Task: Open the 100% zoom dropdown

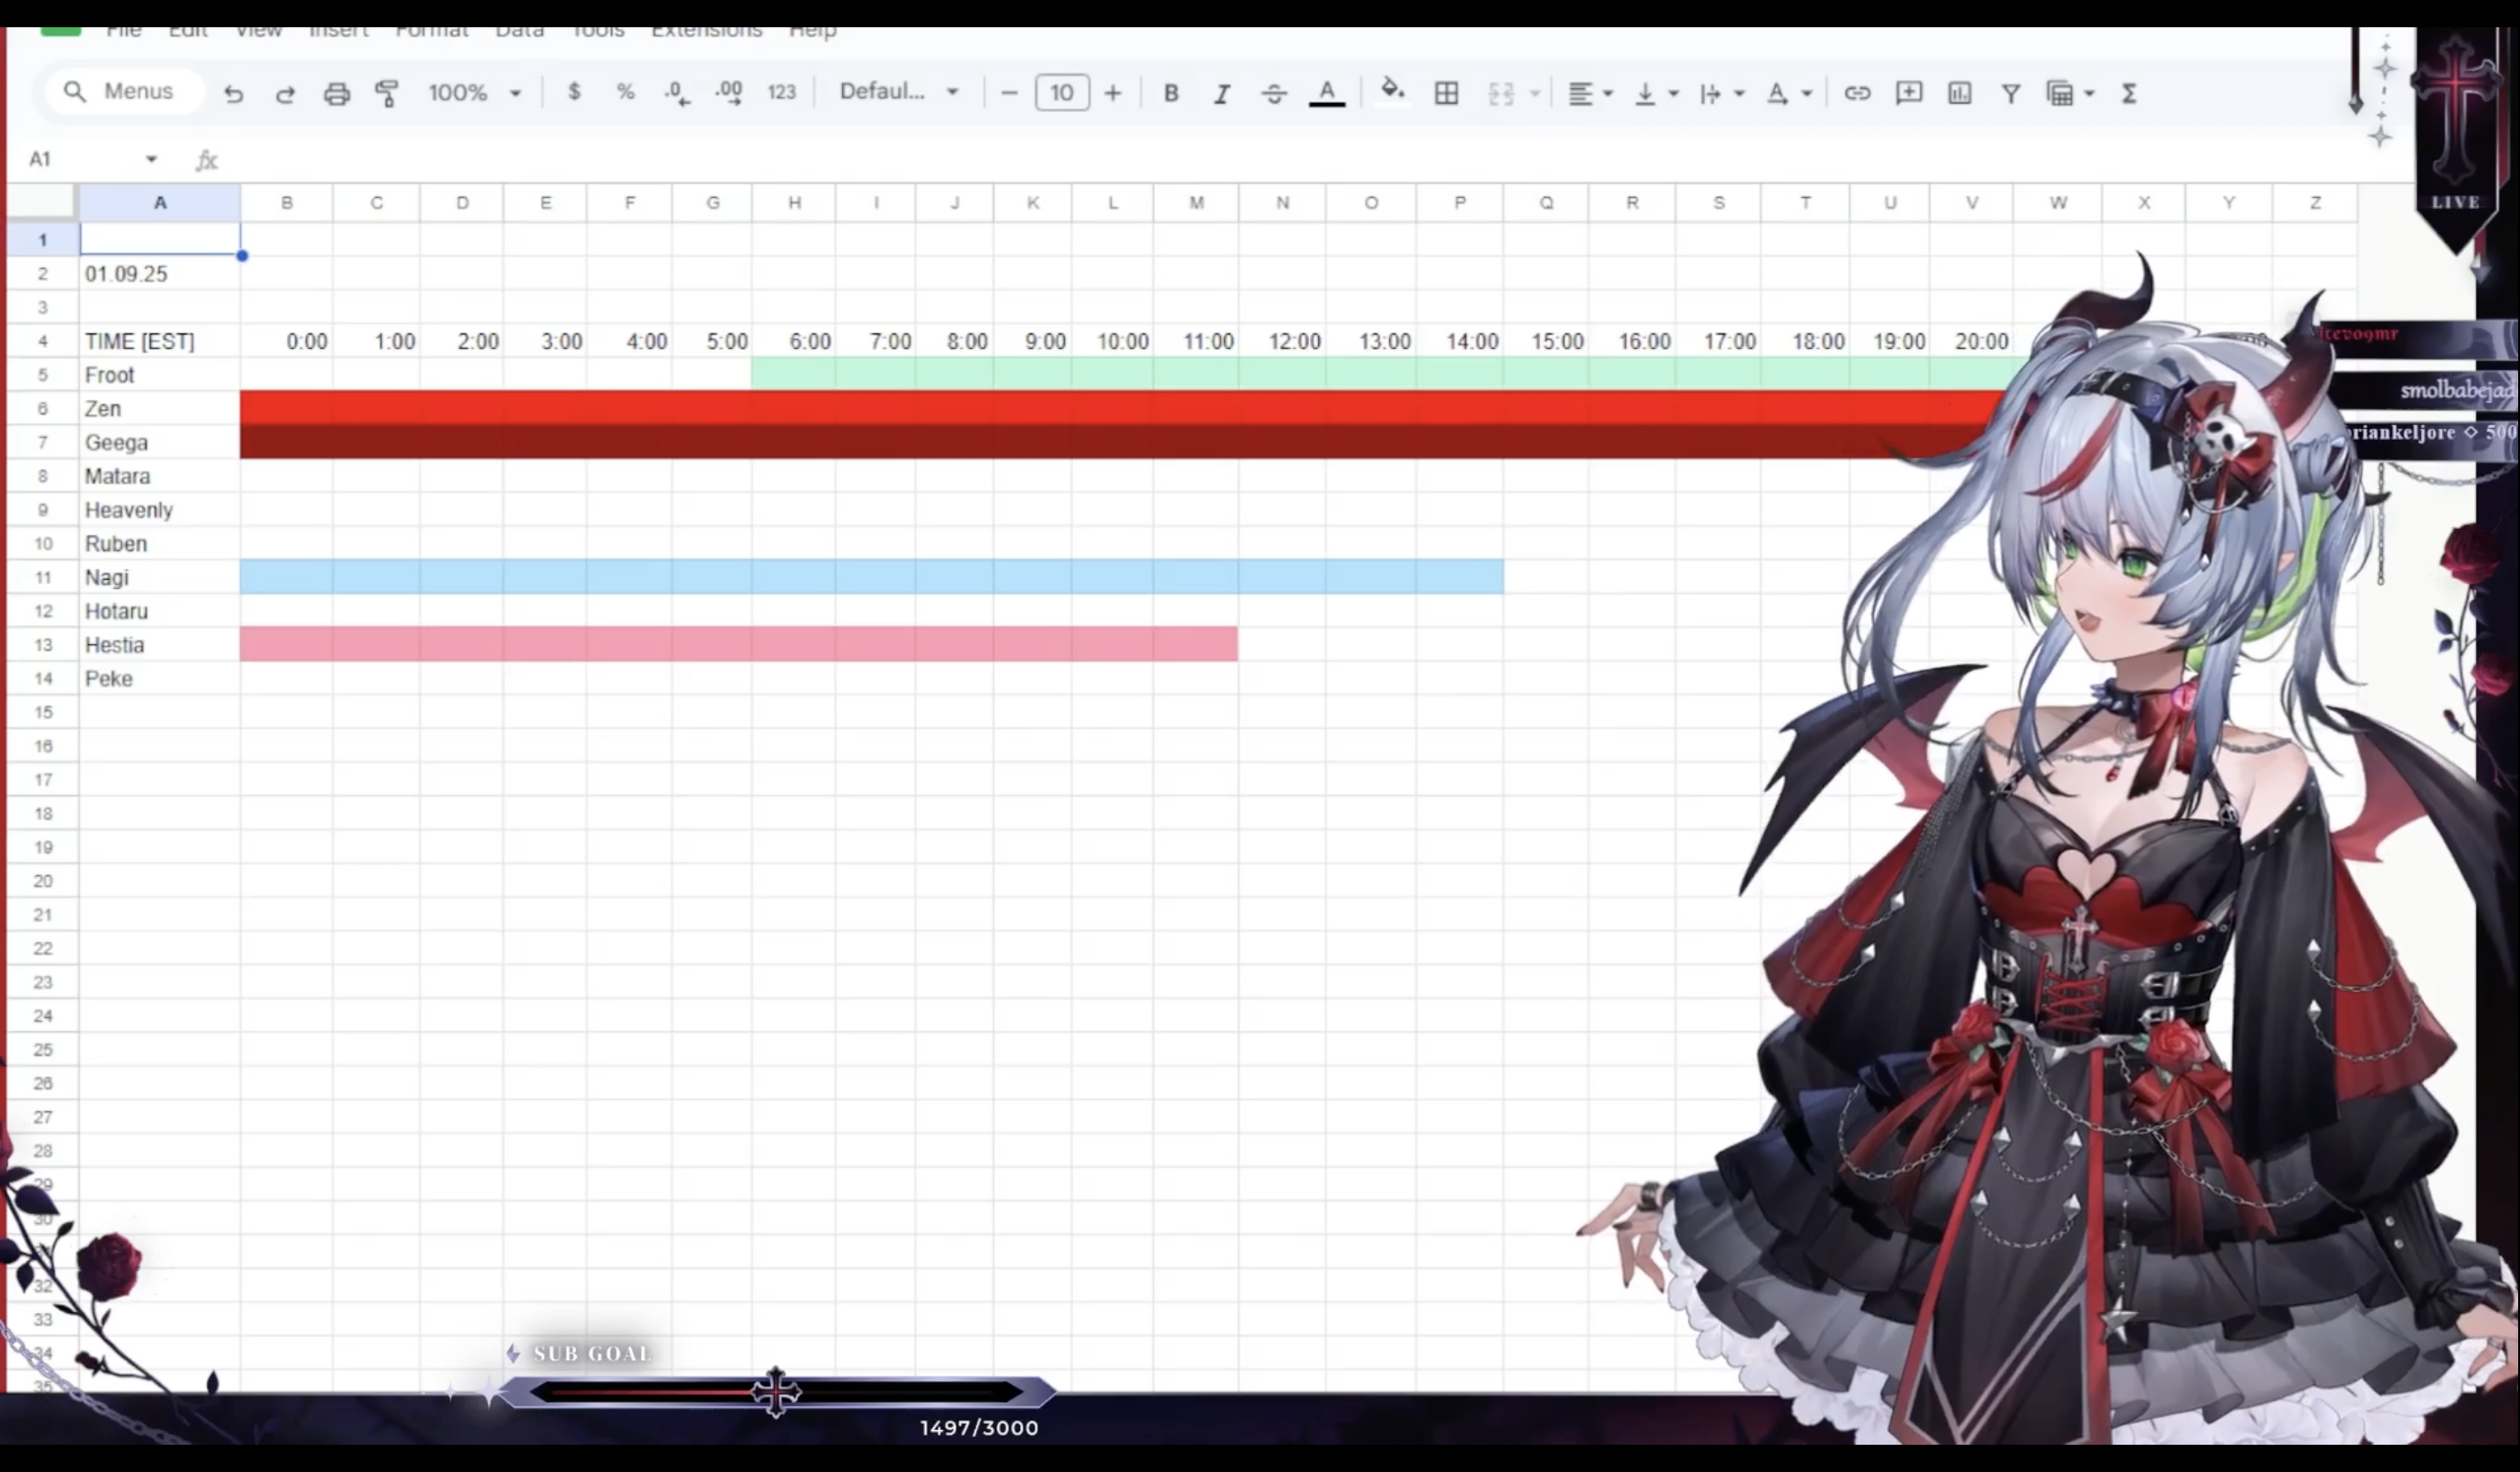Action: [474, 92]
